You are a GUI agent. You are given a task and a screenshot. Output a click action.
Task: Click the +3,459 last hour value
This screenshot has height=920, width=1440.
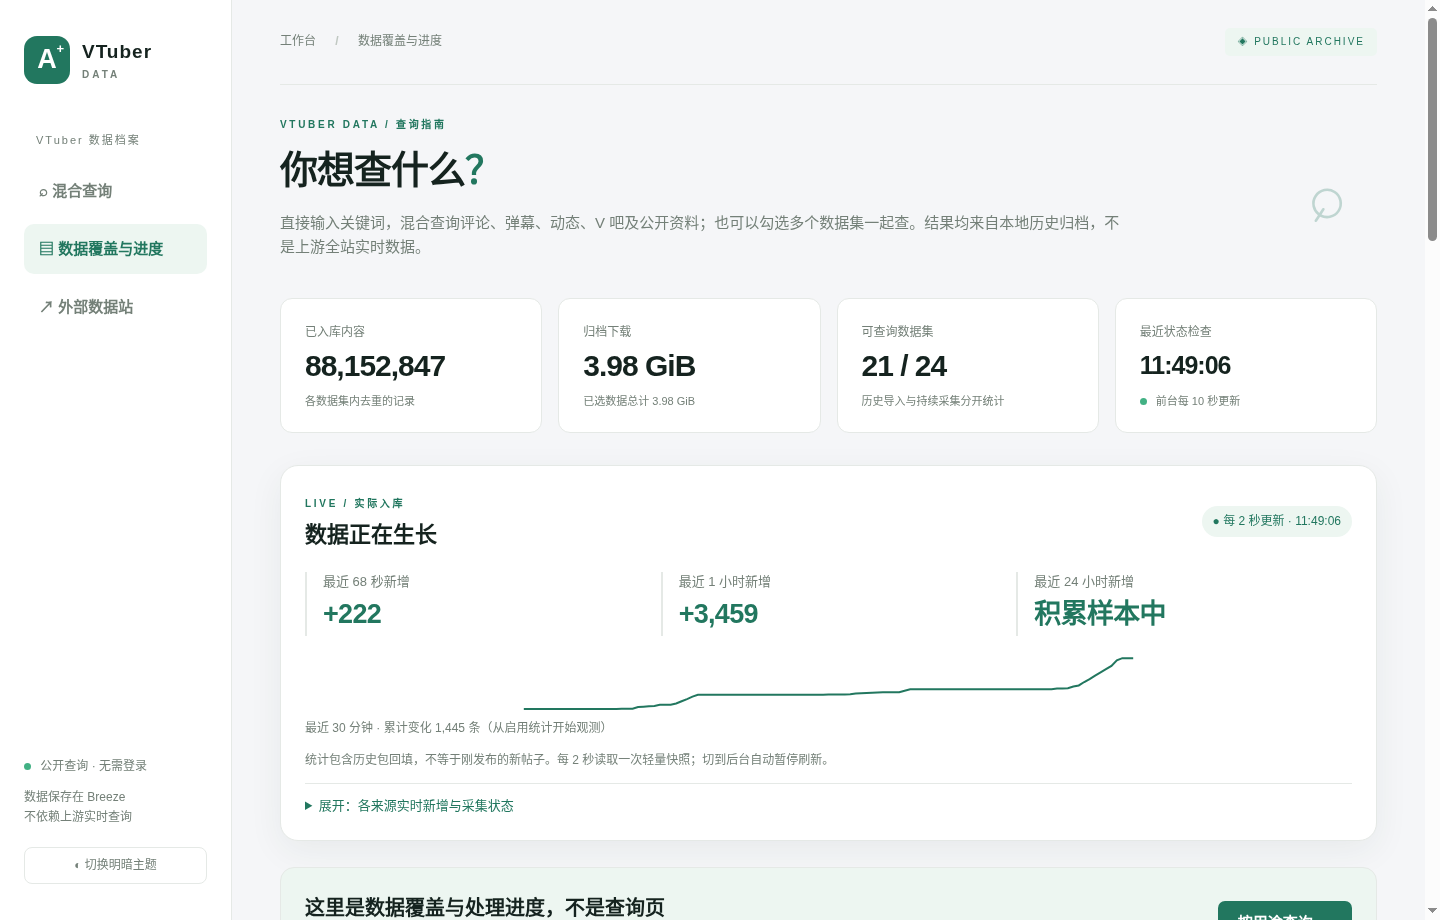(x=718, y=614)
